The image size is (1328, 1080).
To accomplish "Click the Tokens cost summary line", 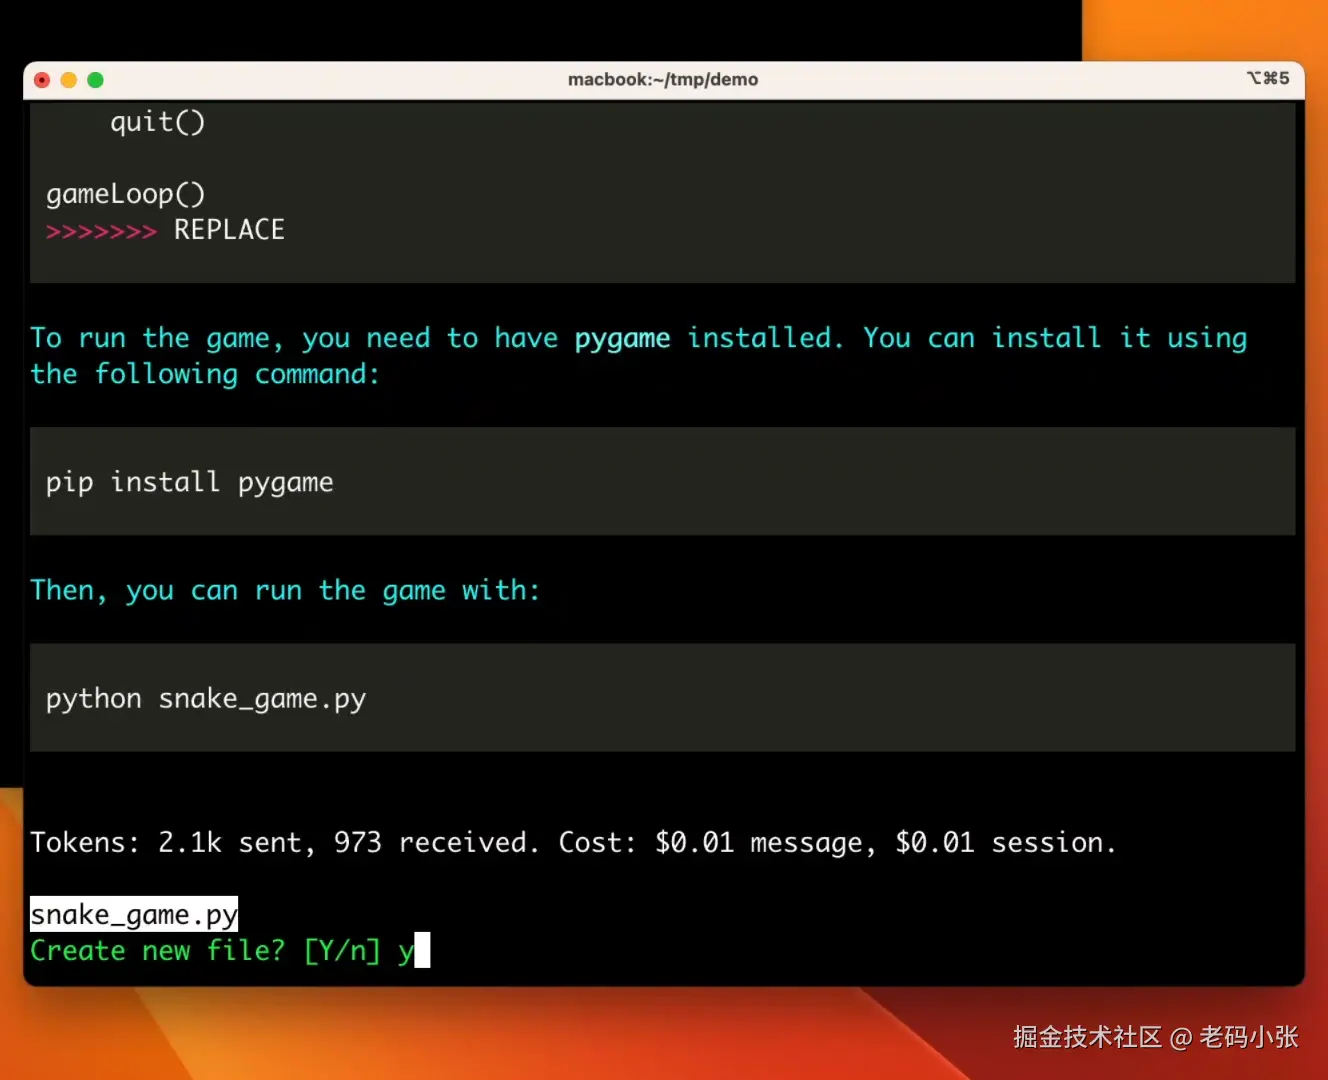I will (572, 842).
